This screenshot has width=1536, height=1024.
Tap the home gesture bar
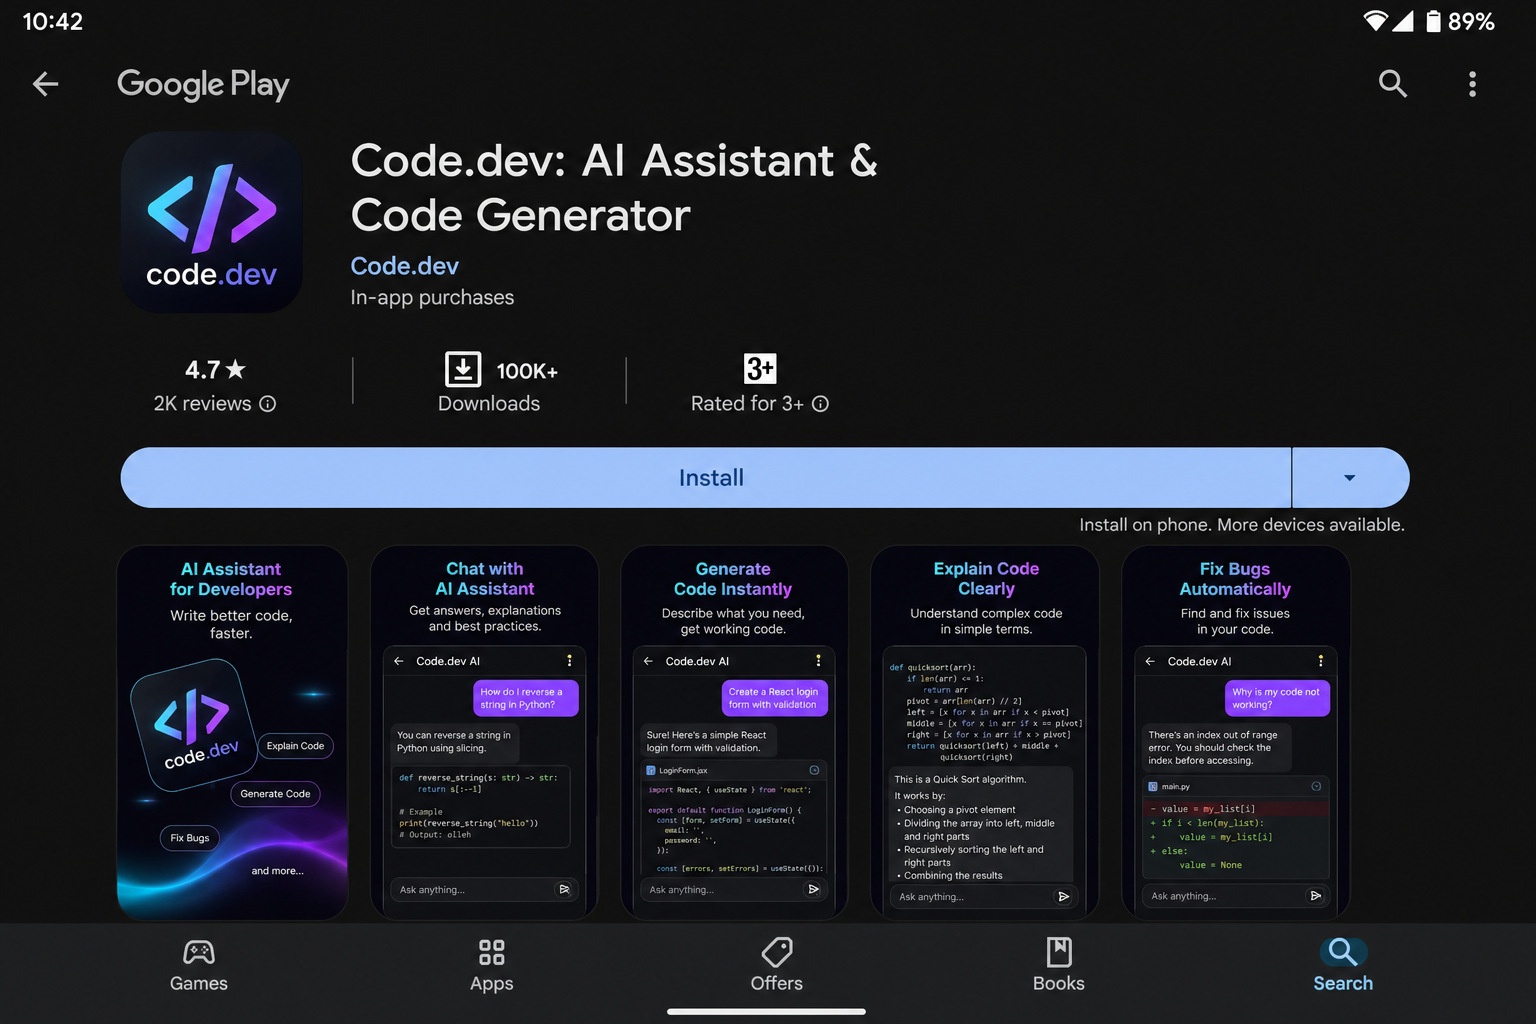click(767, 1012)
